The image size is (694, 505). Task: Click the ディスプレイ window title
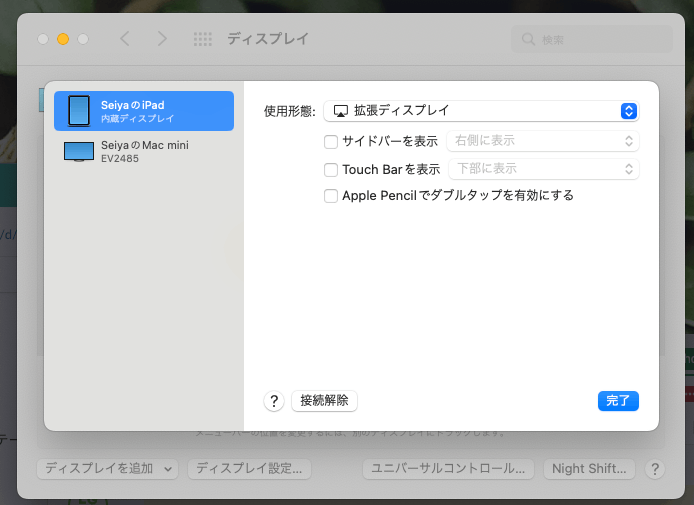(268, 39)
